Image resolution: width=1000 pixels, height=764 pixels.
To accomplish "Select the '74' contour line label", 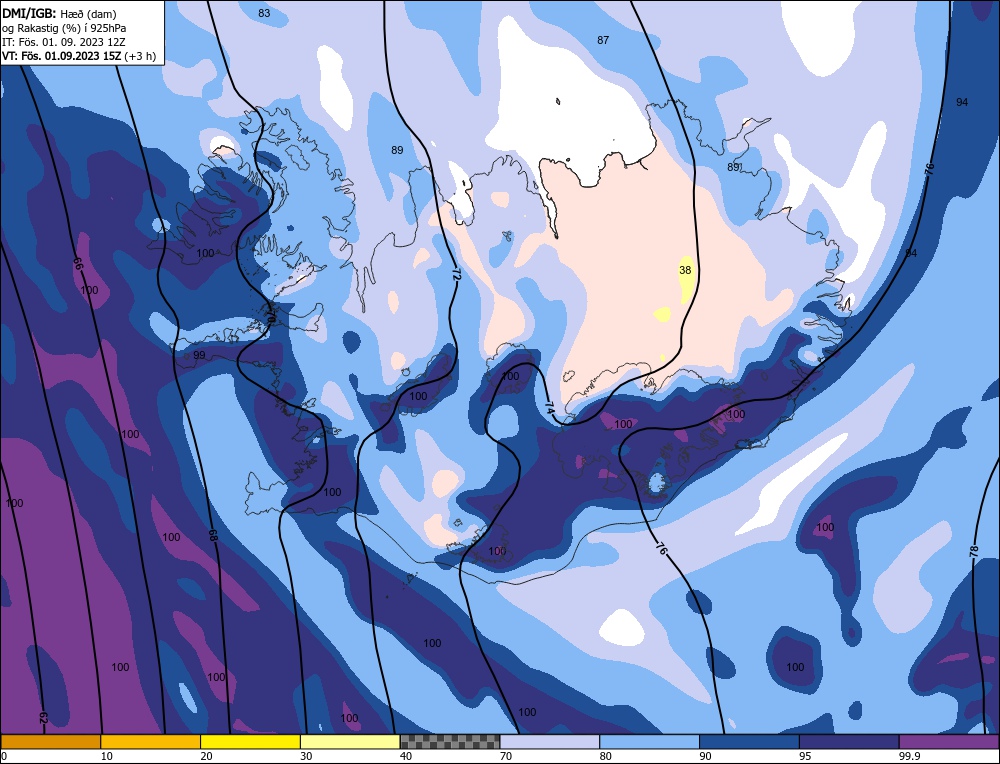I will tap(549, 408).
